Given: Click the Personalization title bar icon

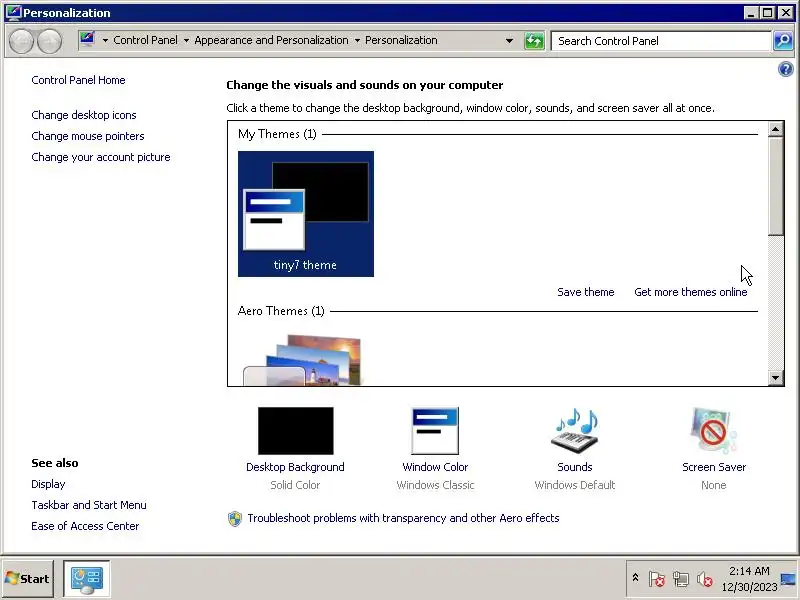Looking at the screenshot, I should point(14,12).
